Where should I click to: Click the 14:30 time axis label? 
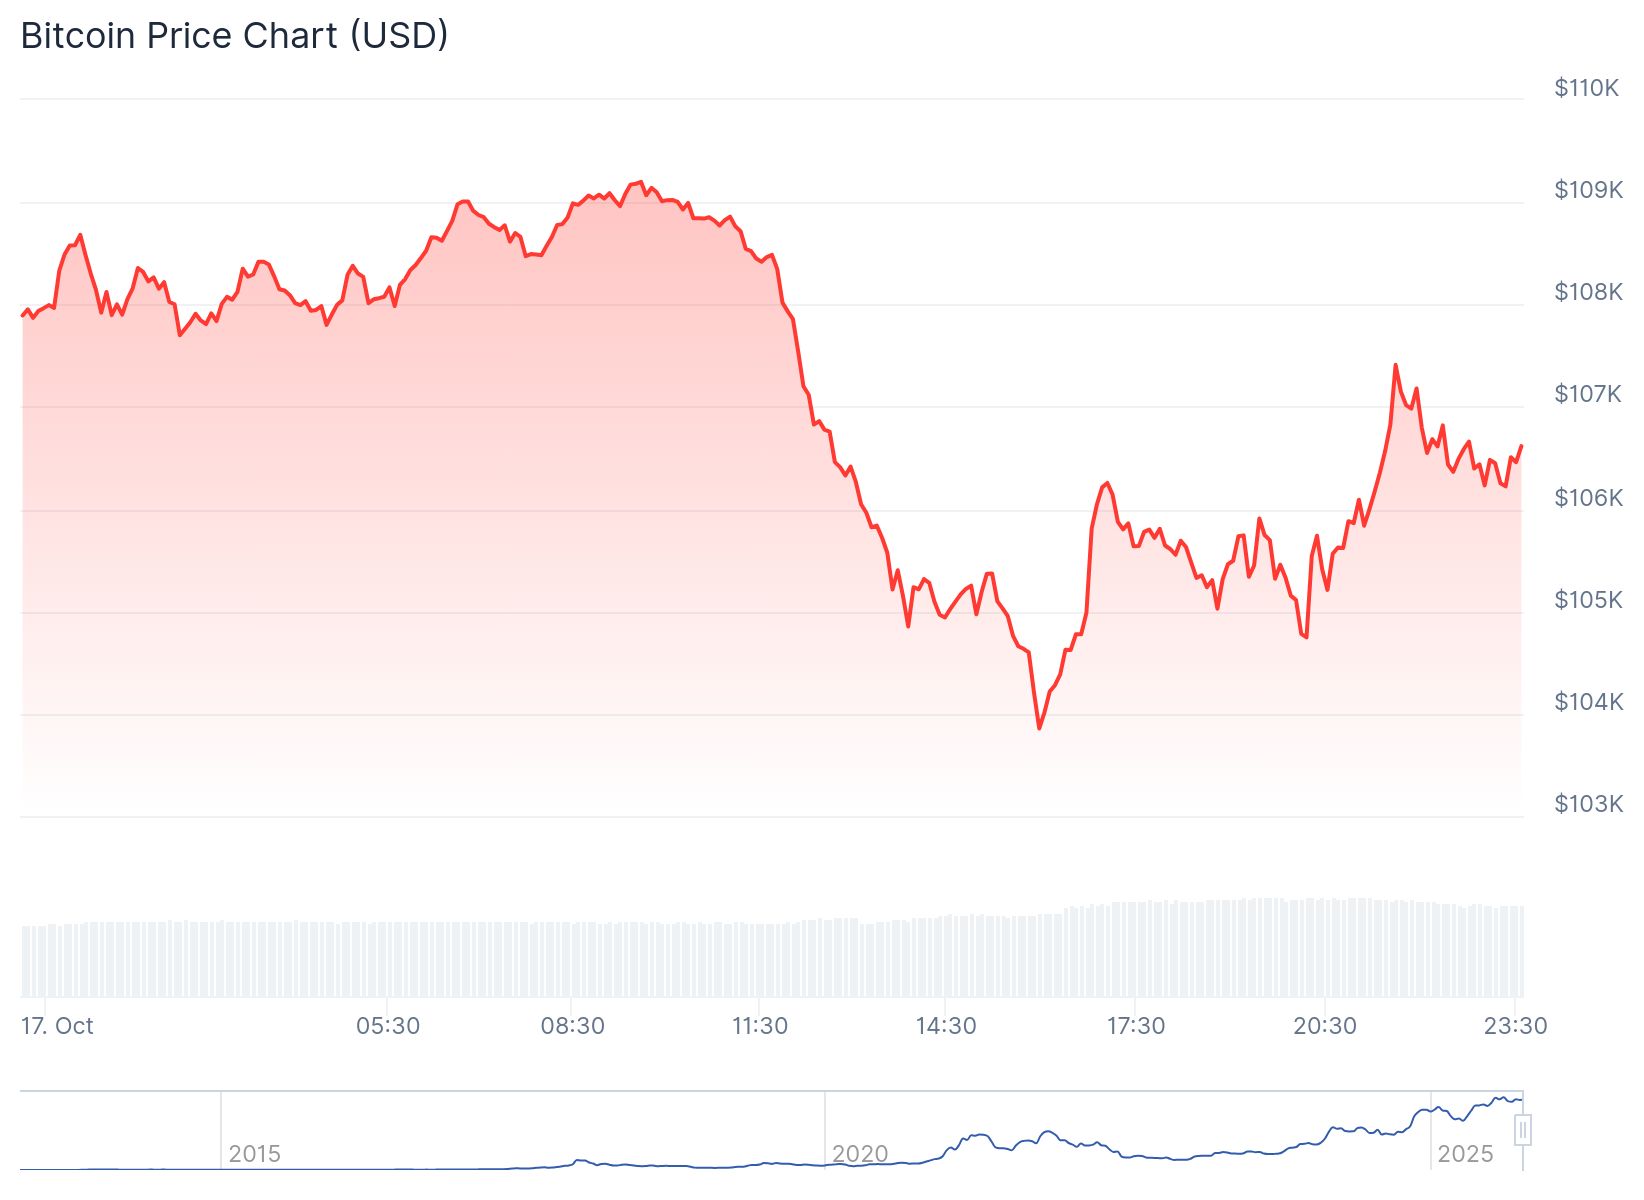(946, 1026)
